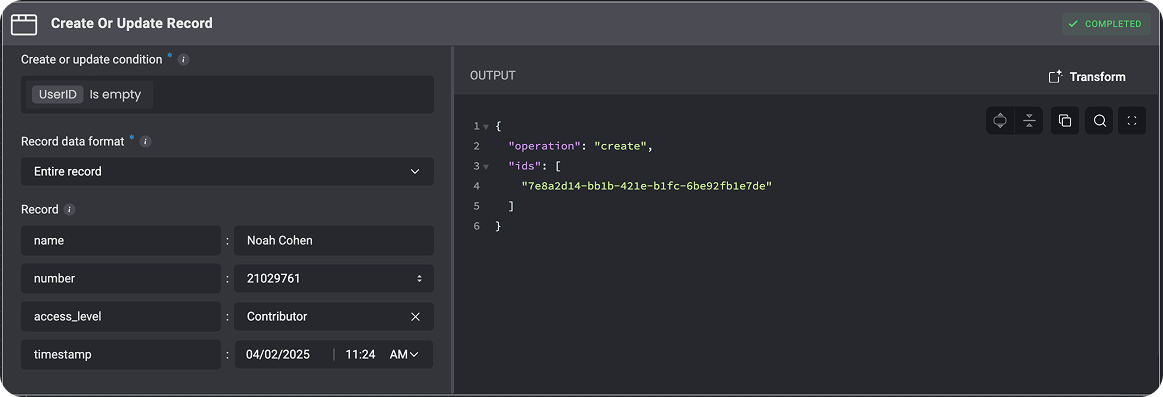The image size is (1163, 397).
Task: Collapse the ids array at line 3
Action: coord(486,166)
